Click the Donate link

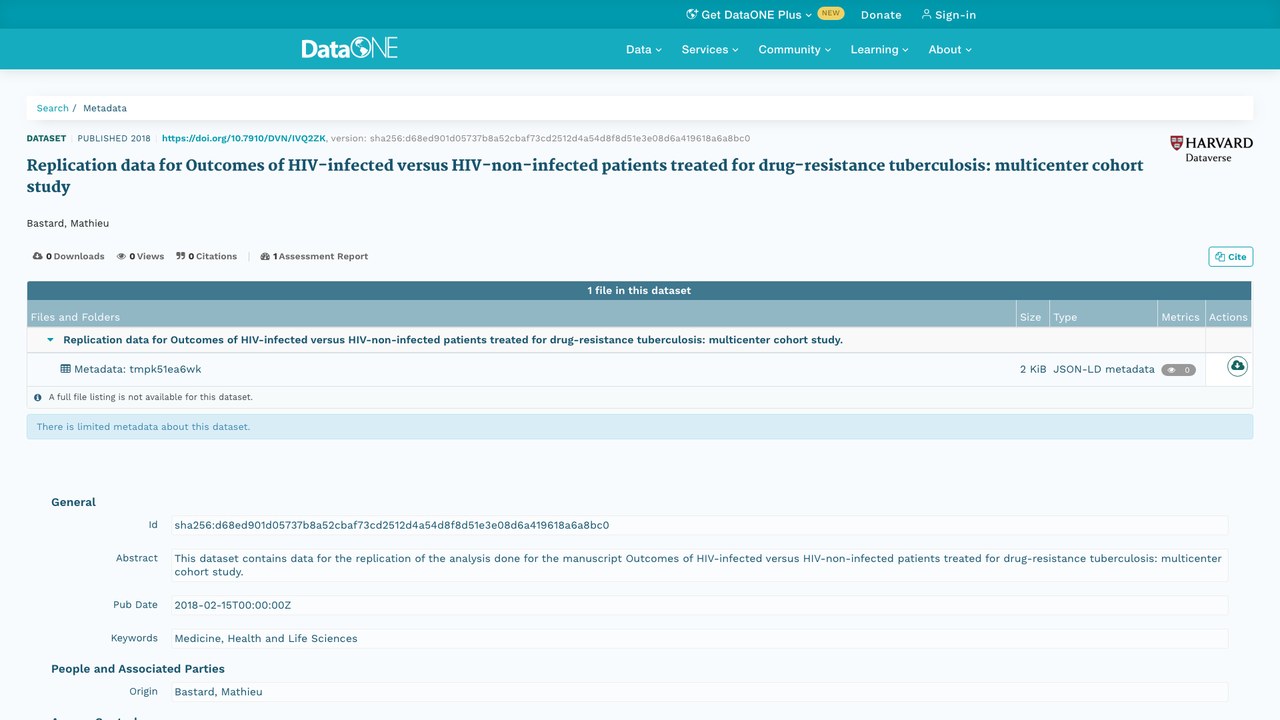coord(881,14)
